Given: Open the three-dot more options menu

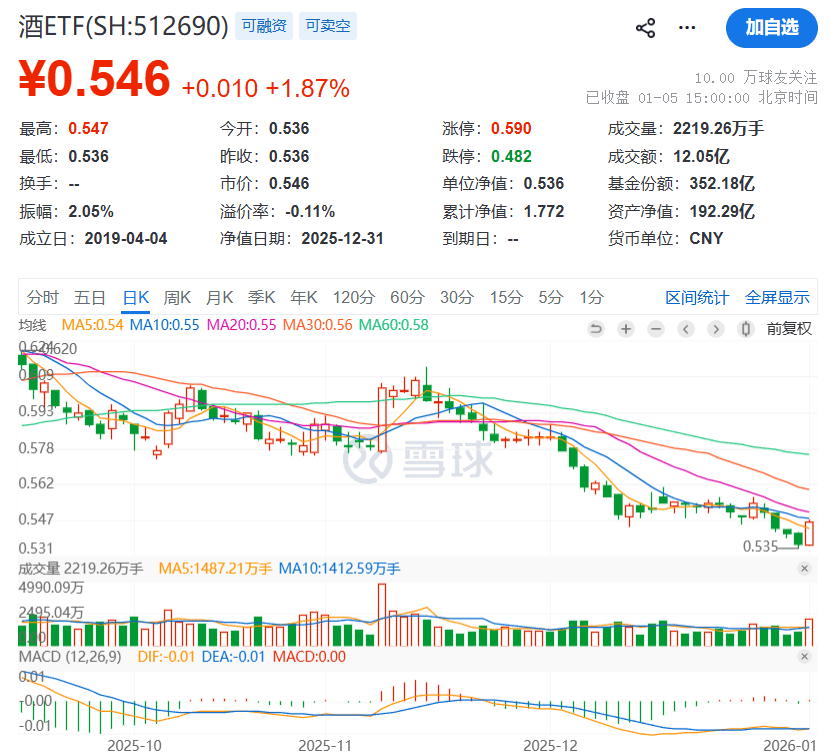Looking at the screenshot, I should pos(686,28).
